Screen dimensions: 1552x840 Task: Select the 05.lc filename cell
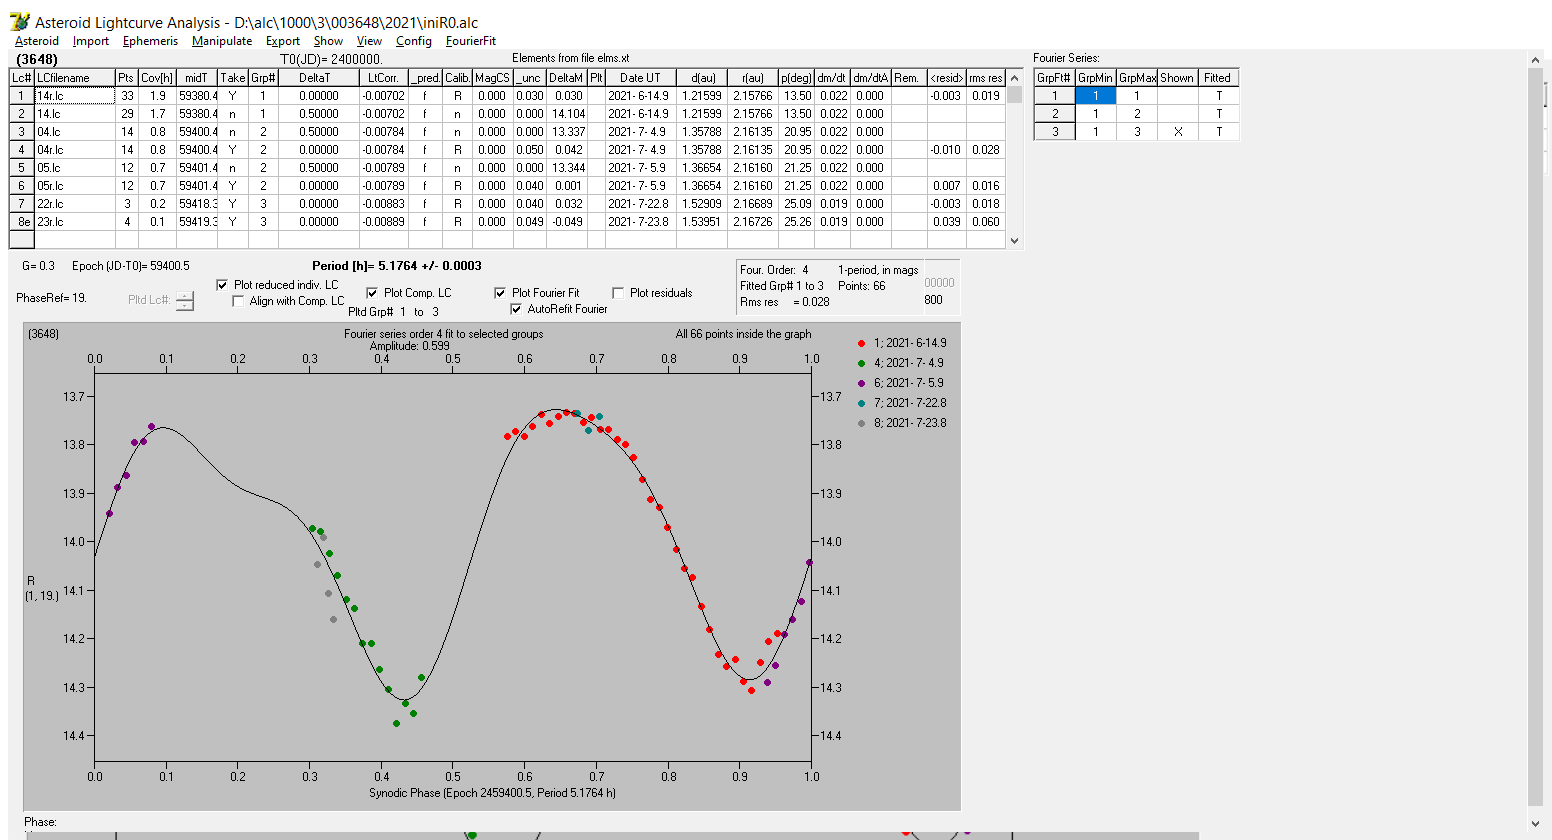pyautogui.click(x=75, y=168)
